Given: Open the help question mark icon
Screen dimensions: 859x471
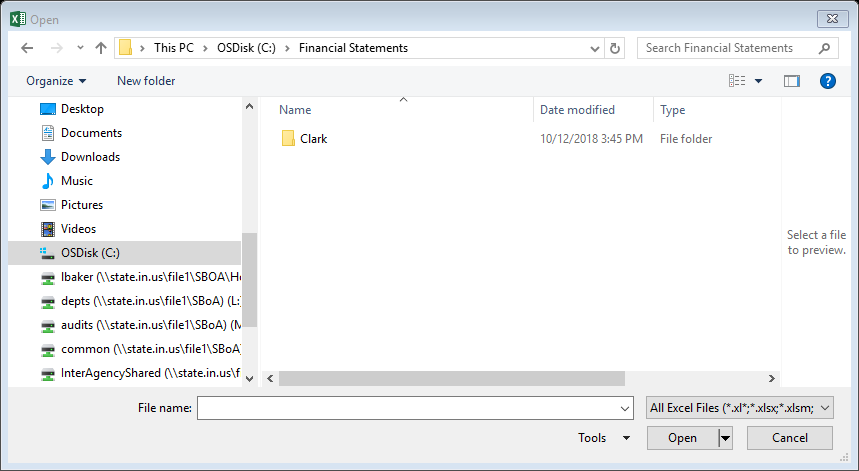Looking at the screenshot, I should point(828,81).
